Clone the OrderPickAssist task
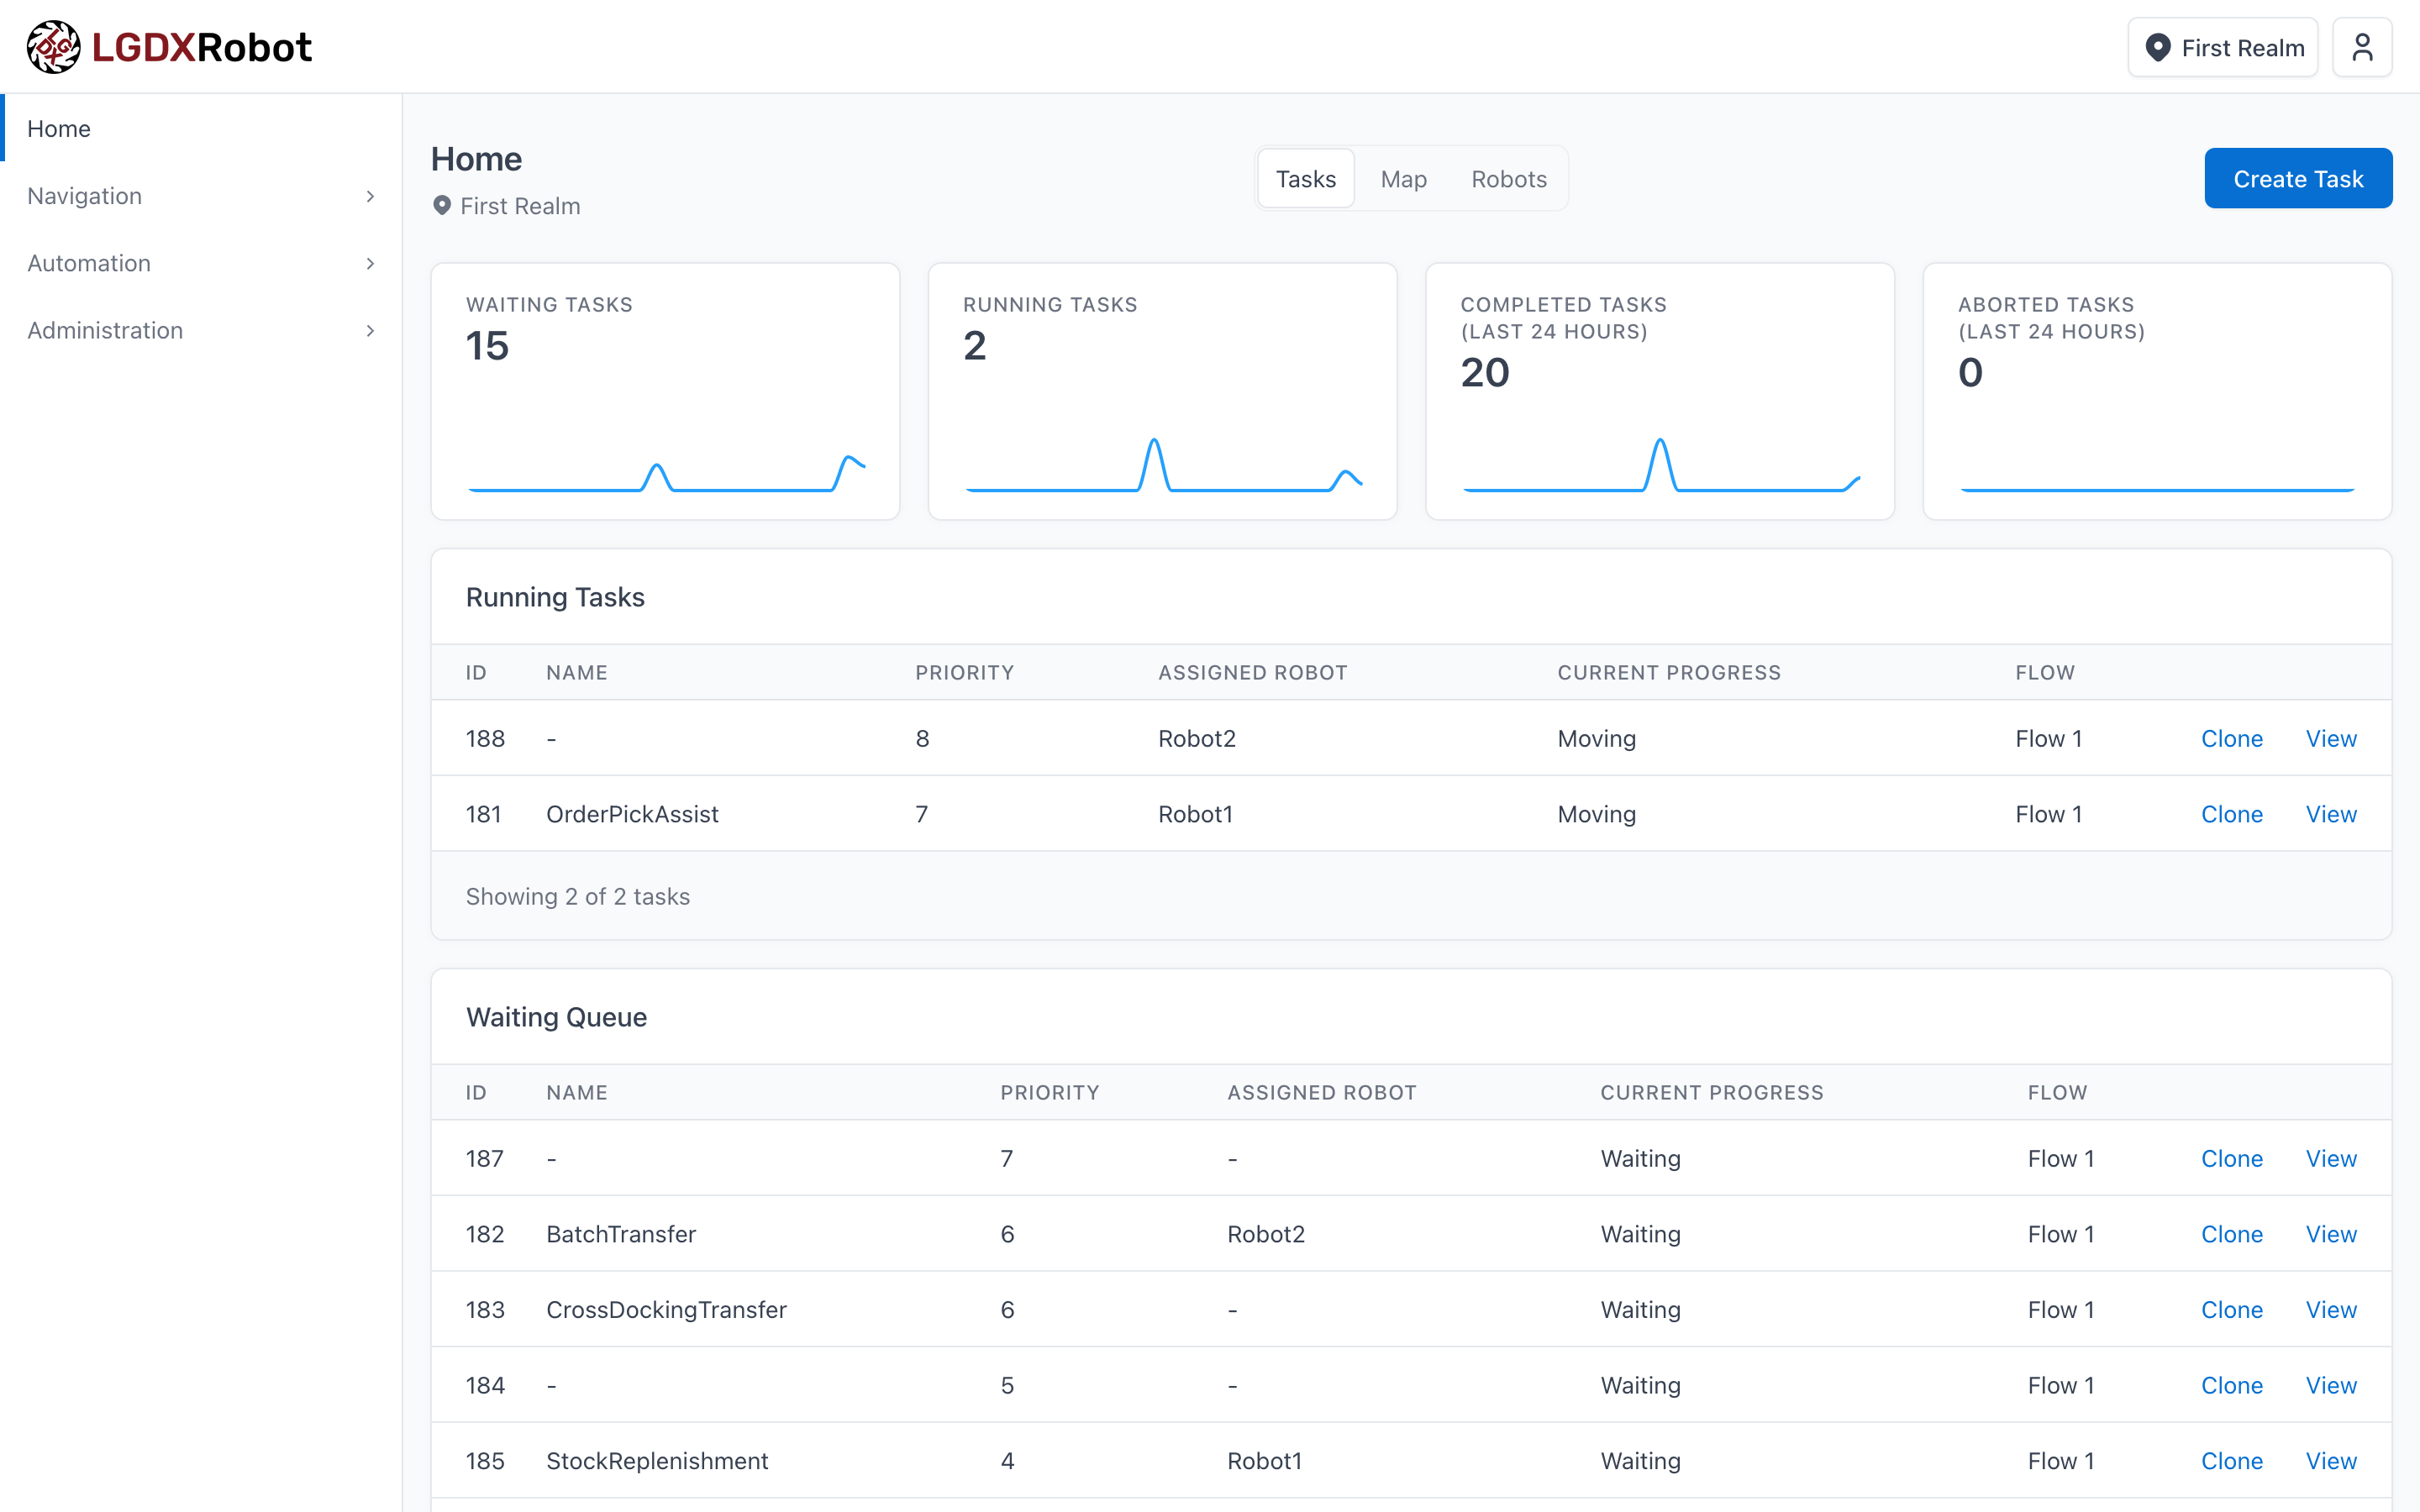2420x1512 pixels. click(2232, 814)
